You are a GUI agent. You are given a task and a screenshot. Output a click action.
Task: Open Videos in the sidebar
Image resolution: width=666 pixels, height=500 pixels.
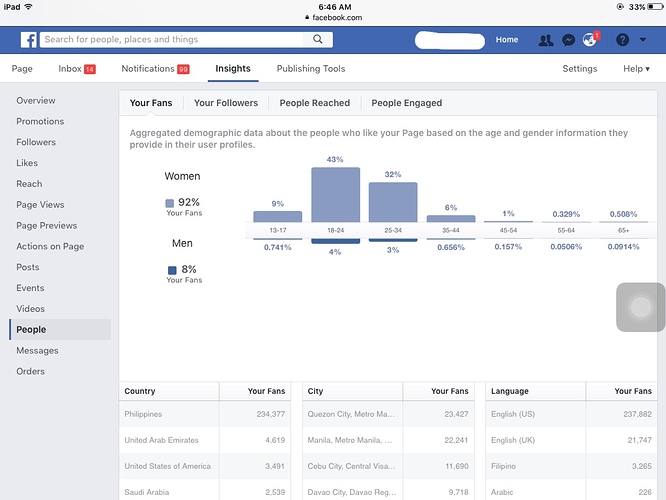(30, 309)
